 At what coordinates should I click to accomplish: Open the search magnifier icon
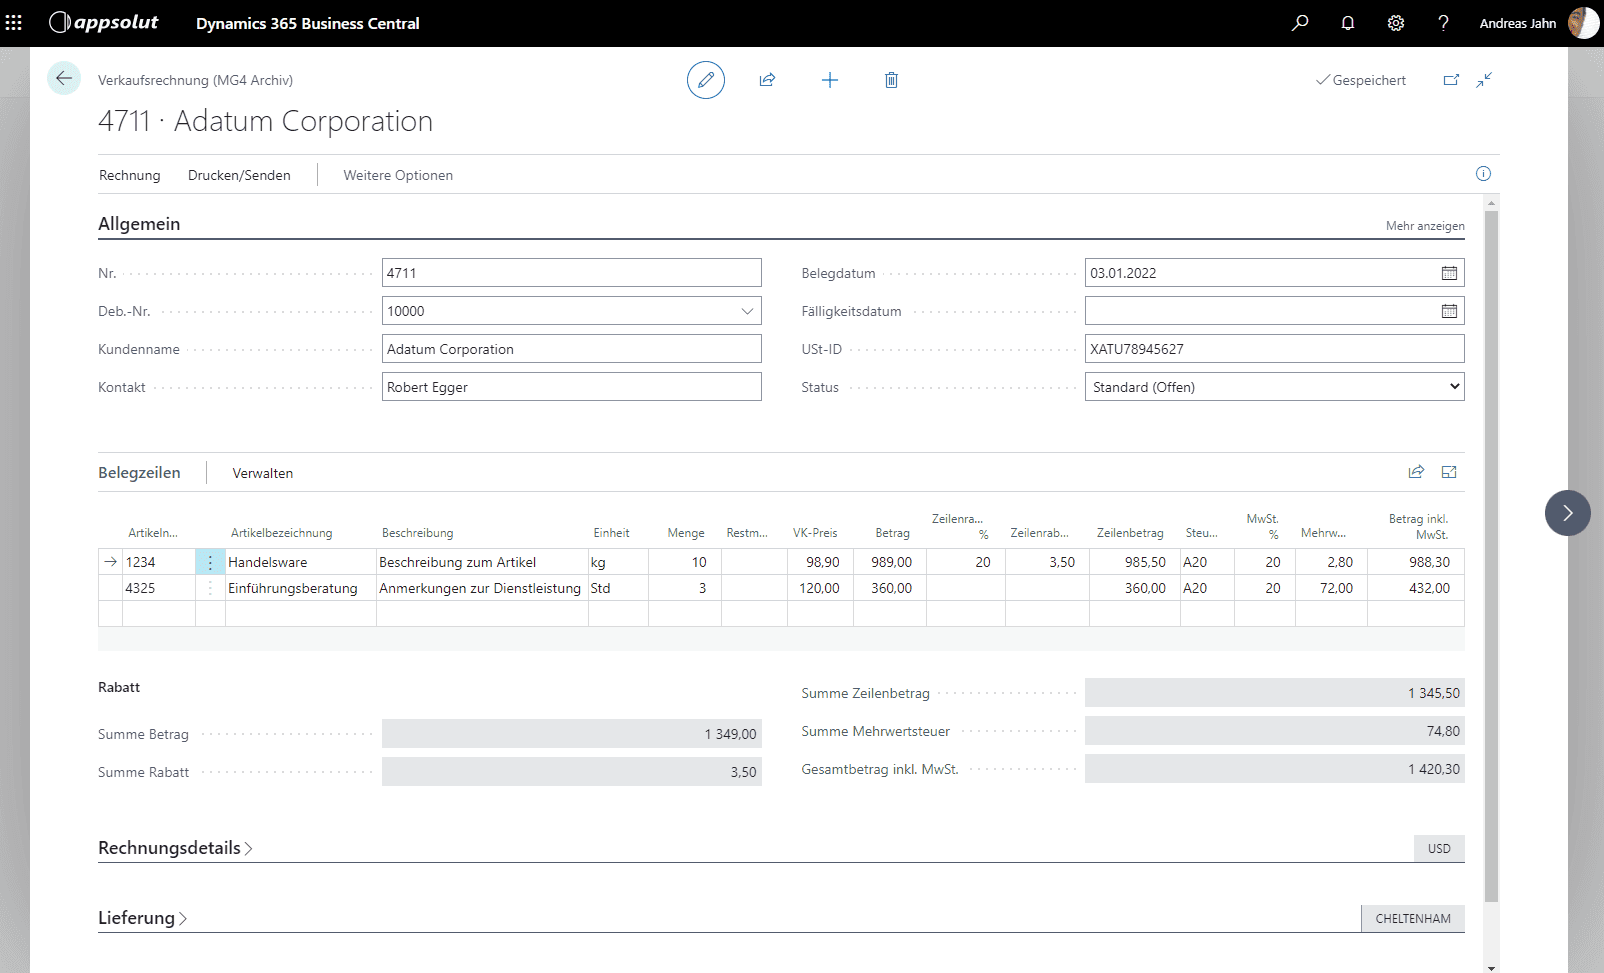coord(1300,23)
